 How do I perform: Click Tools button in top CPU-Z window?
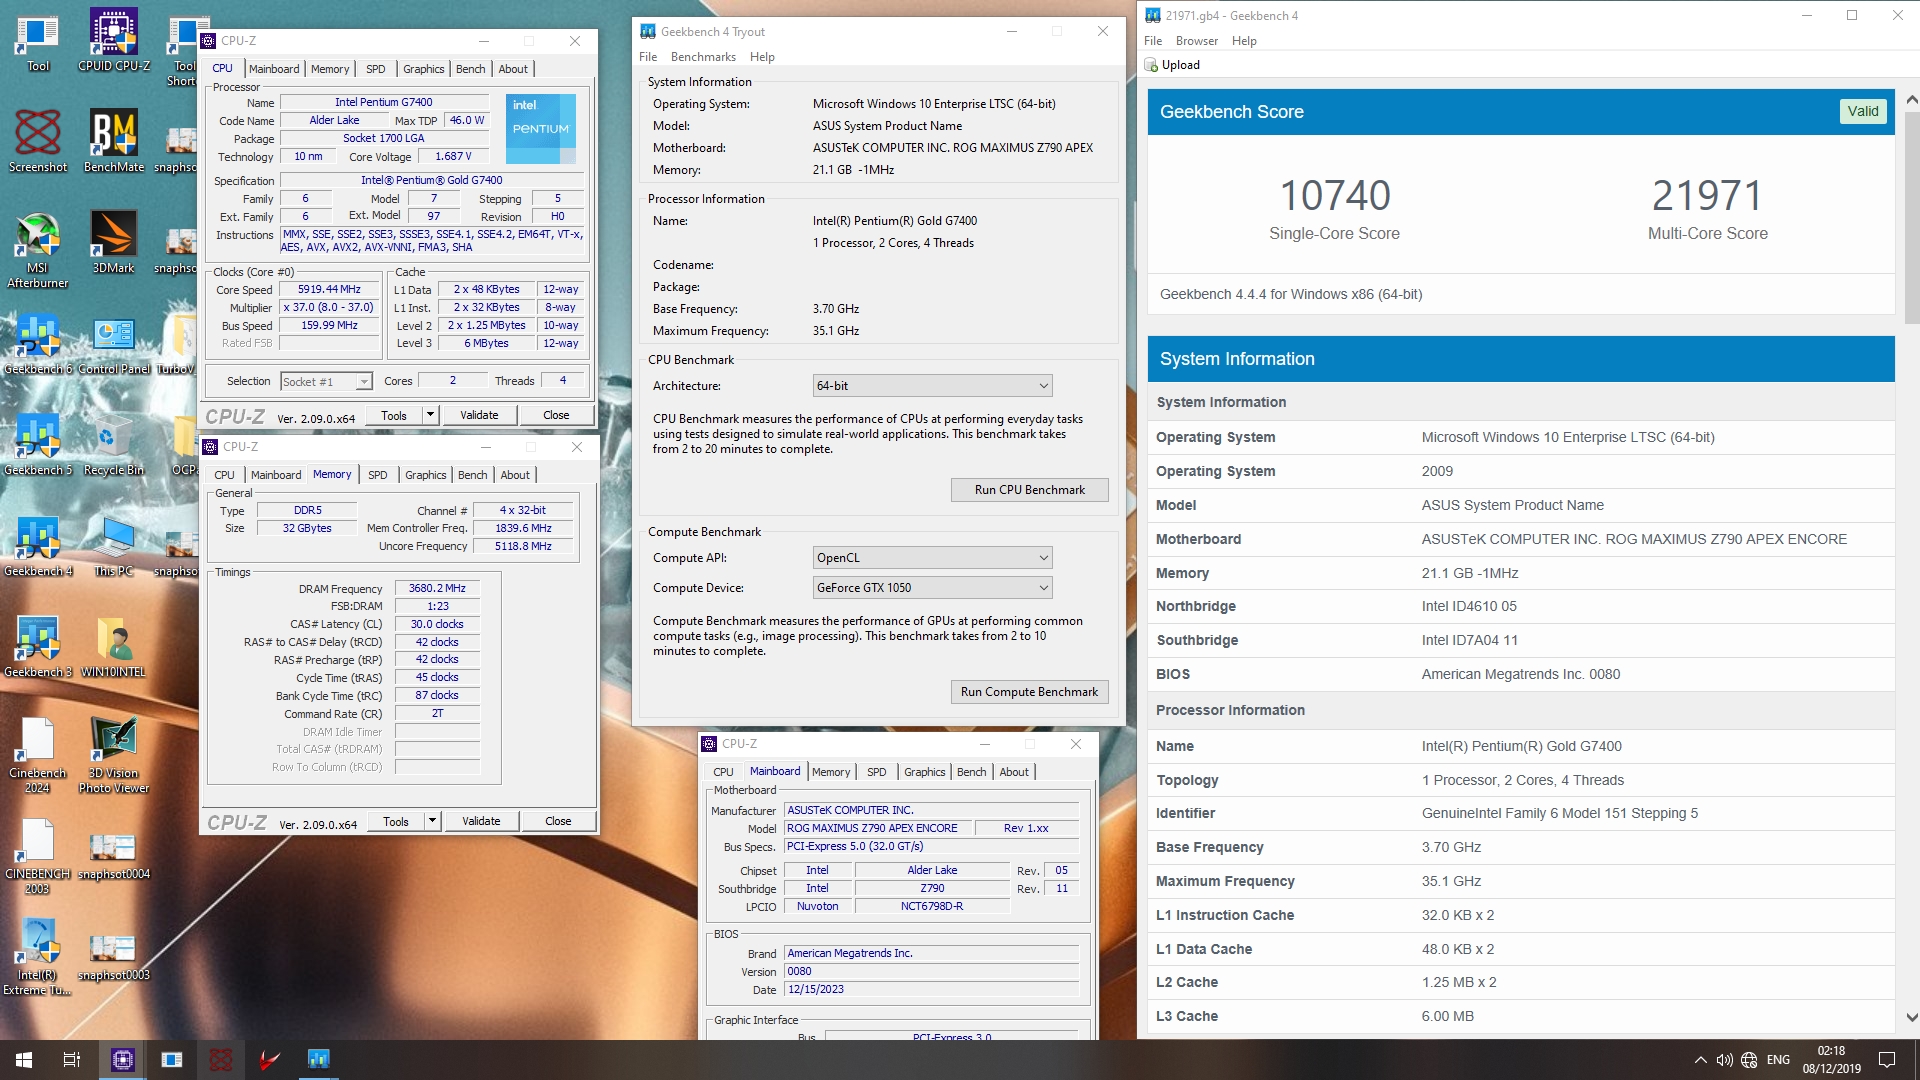394,415
